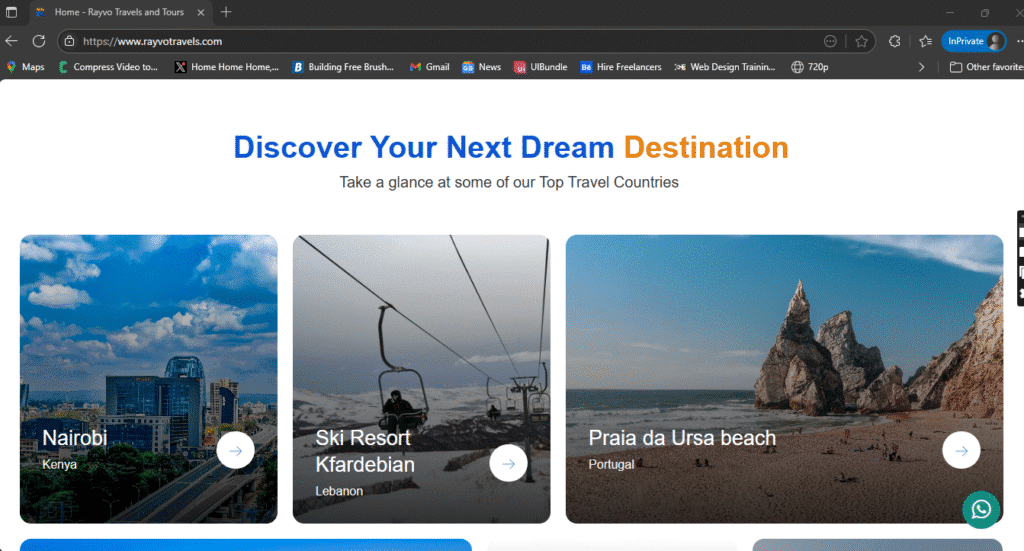Open a new tab with the plus button
The image size is (1024, 551).
pos(226,12)
